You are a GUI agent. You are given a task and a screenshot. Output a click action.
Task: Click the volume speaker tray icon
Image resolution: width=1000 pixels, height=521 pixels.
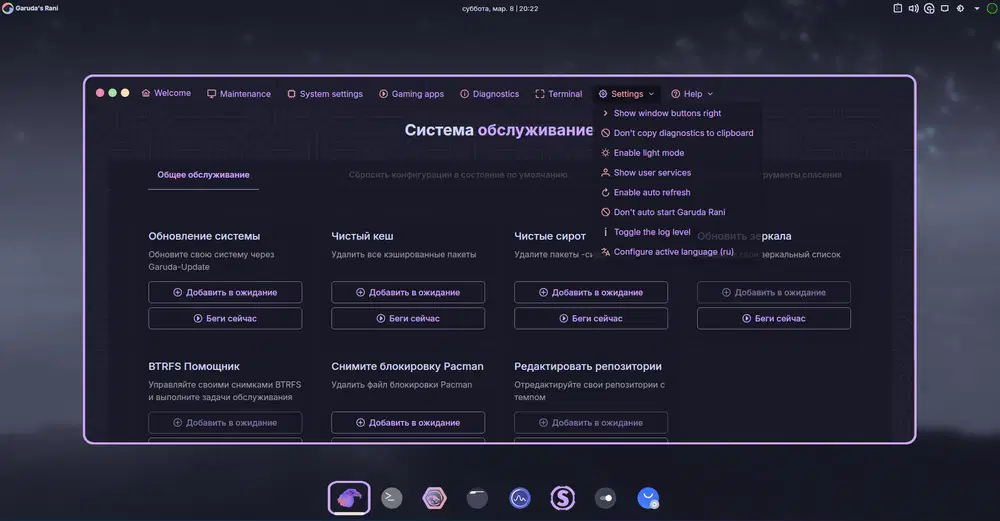[x=913, y=8]
